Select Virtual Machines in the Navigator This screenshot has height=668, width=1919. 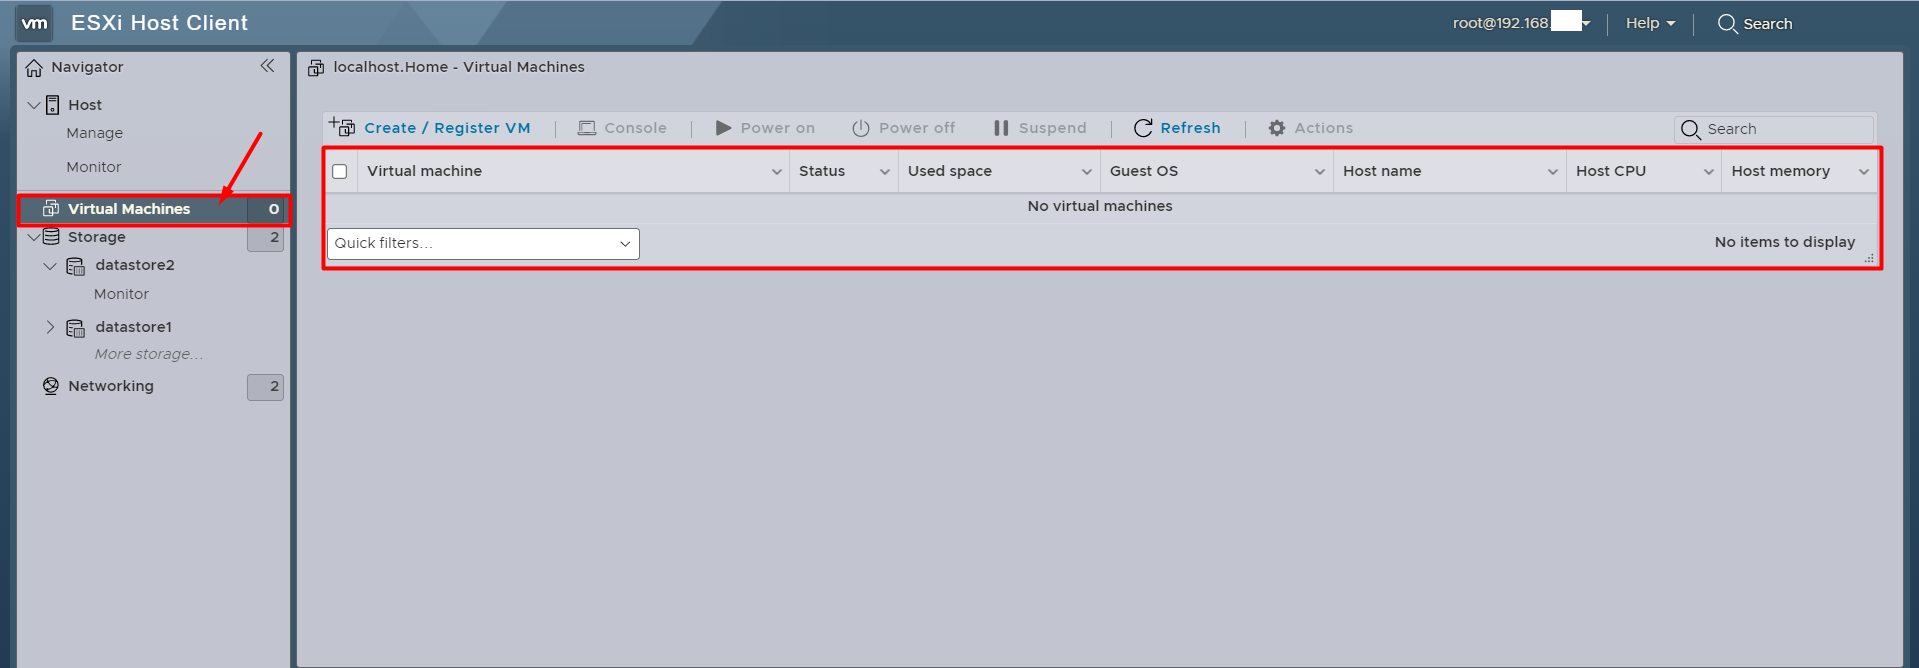pos(129,209)
